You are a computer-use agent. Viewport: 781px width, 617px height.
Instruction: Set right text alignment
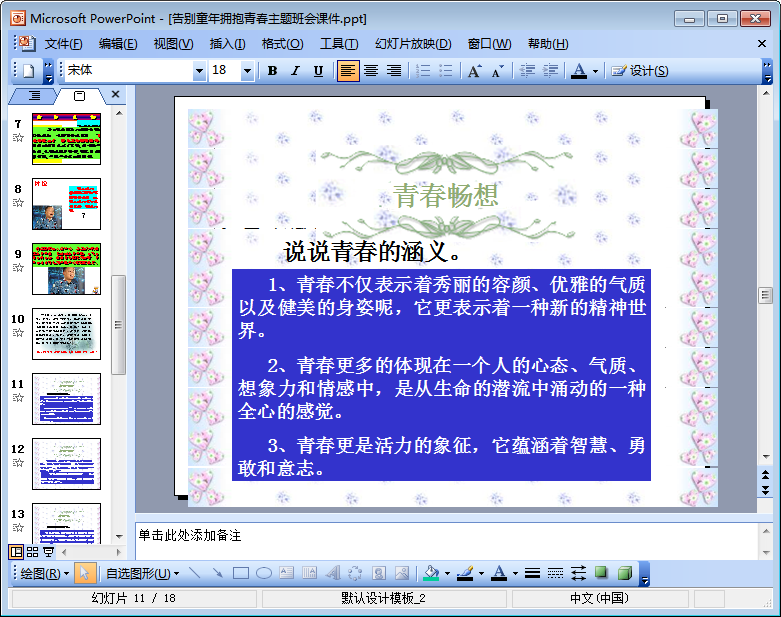[394, 71]
